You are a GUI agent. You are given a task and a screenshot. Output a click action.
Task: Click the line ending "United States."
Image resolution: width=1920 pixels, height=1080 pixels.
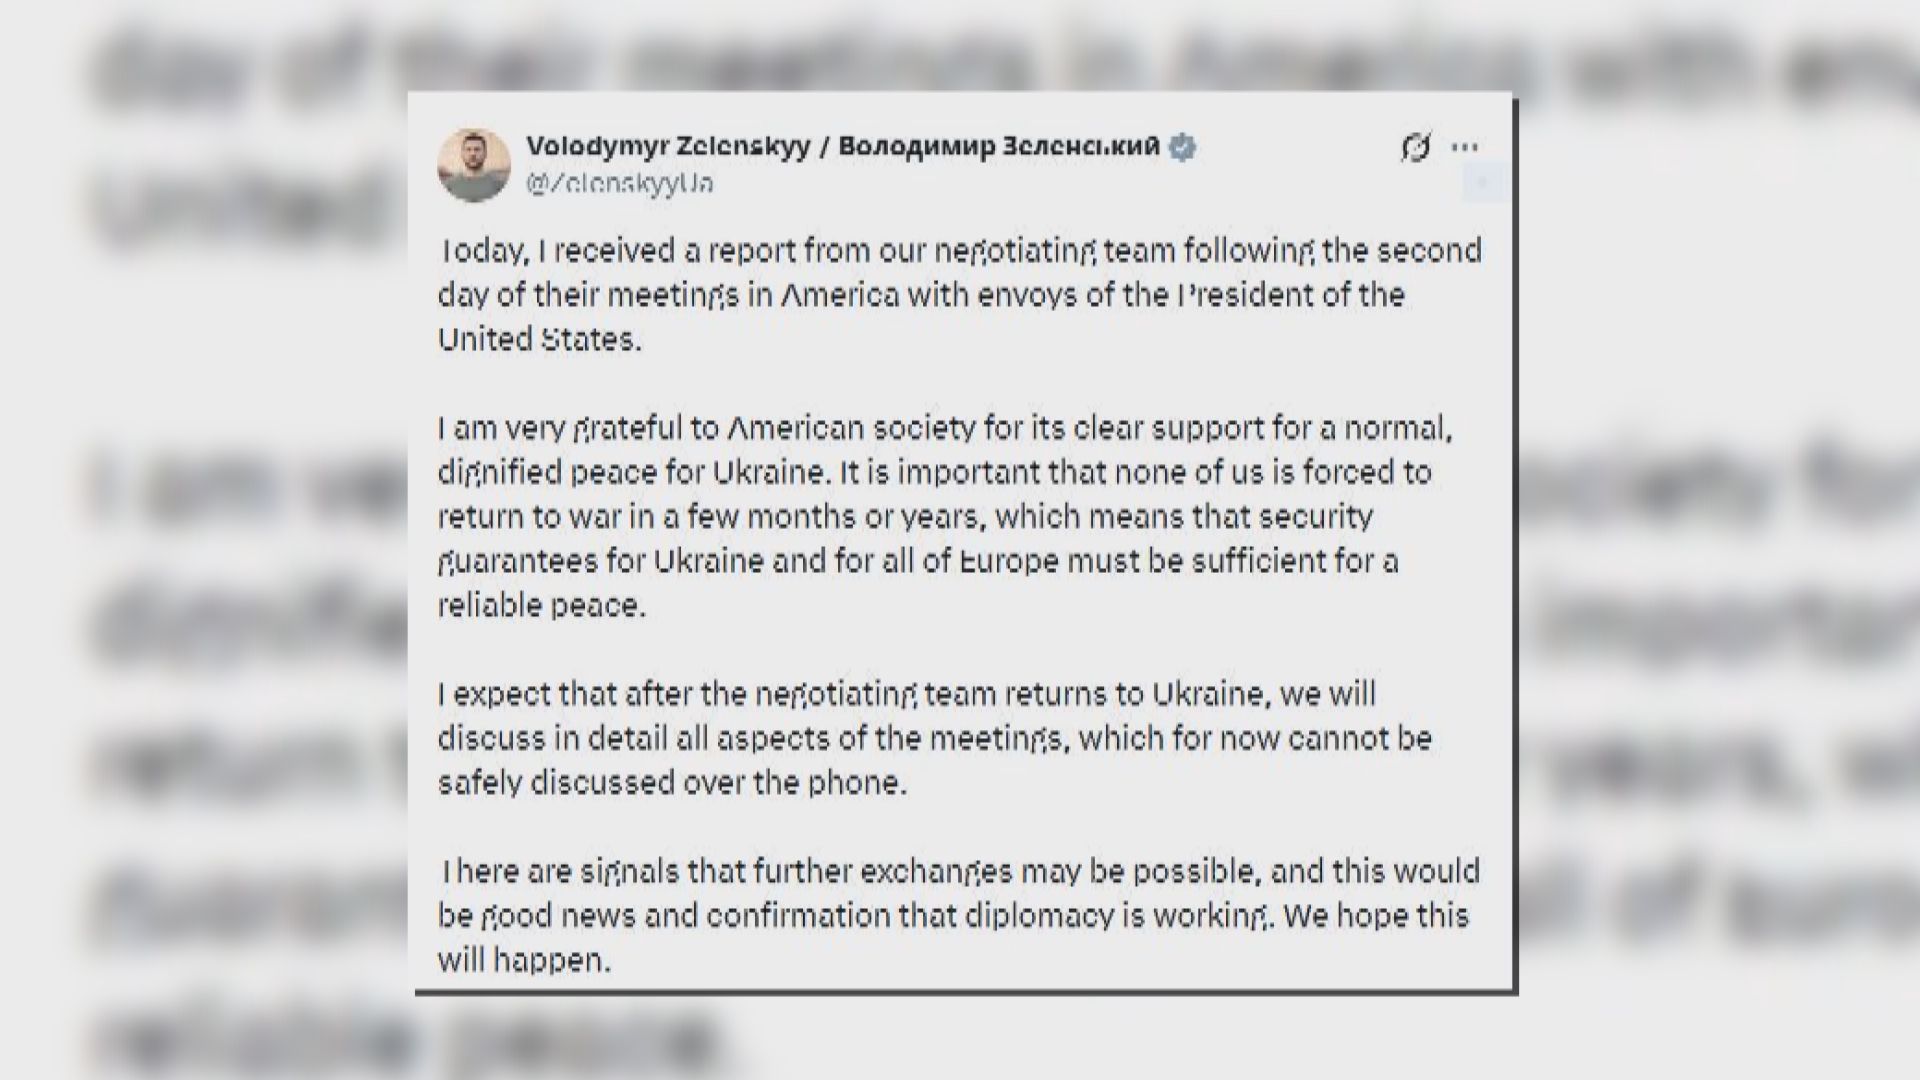pyautogui.click(x=539, y=339)
